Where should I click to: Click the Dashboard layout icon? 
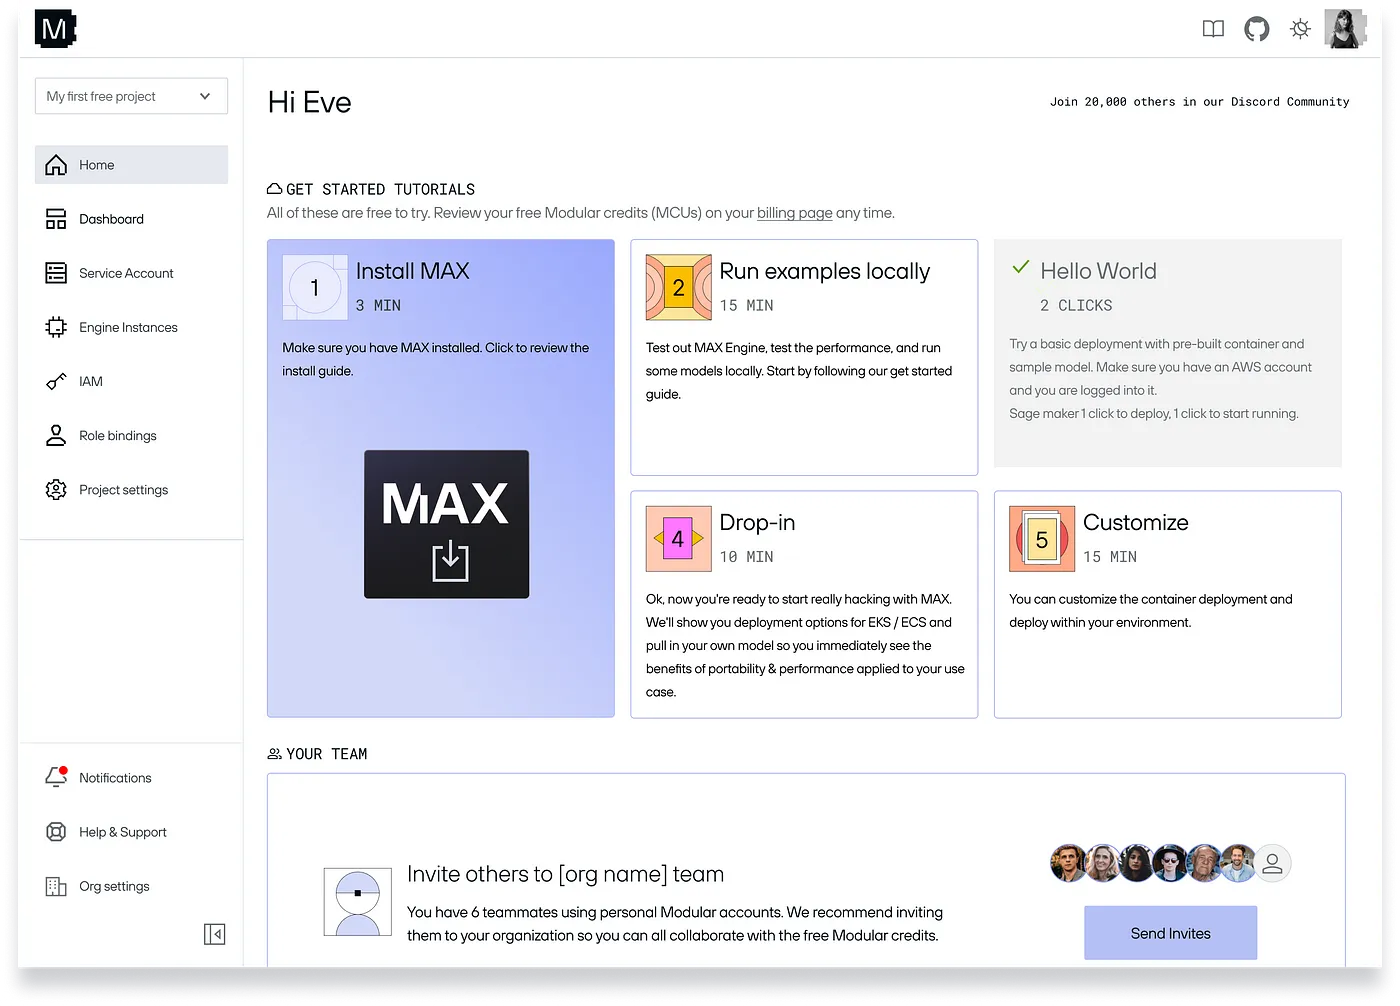pos(56,219)
